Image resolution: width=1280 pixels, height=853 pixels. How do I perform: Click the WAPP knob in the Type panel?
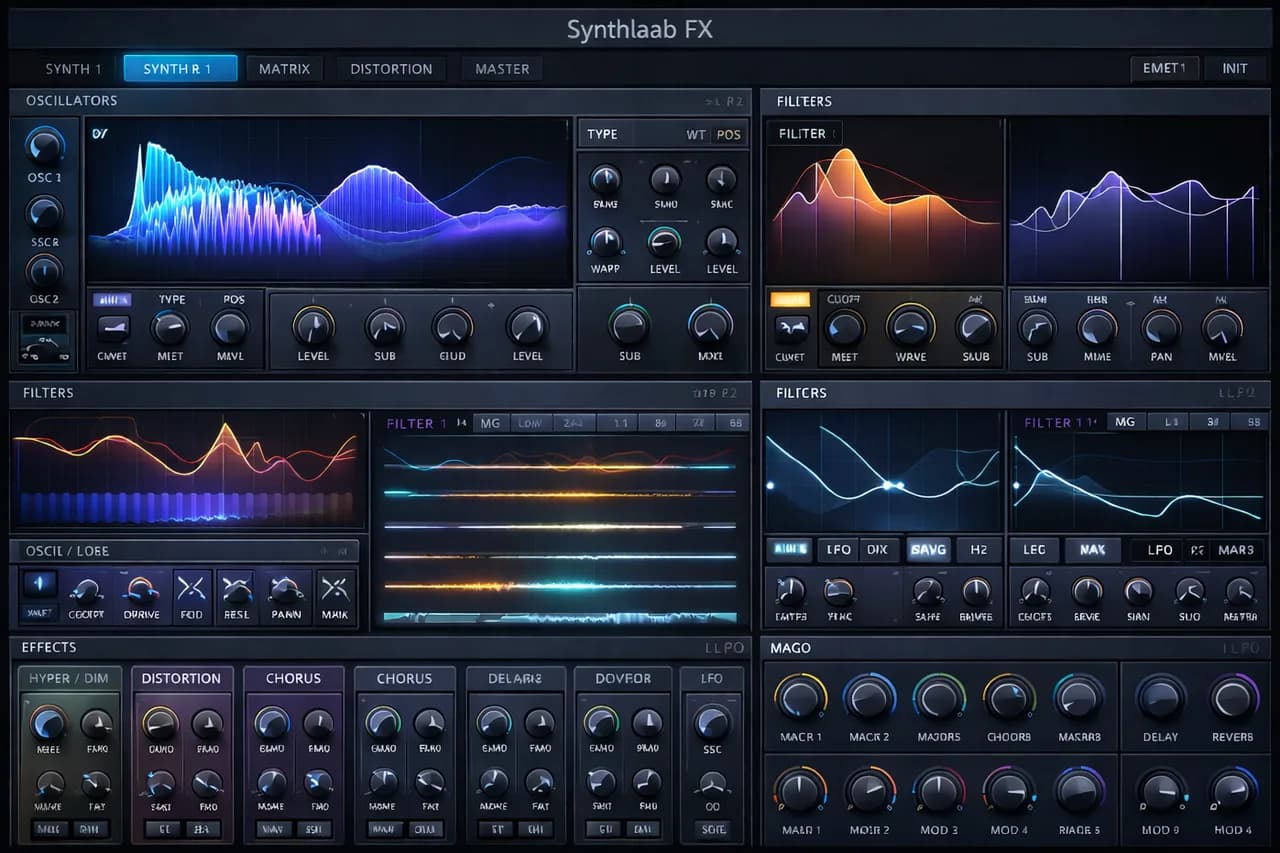605,241
